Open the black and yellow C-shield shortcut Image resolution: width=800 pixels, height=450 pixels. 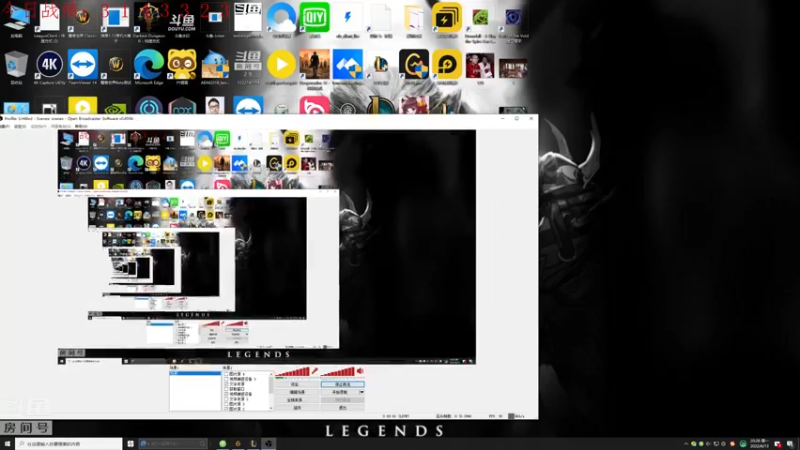pyautogui.click(x=414, y=65)
